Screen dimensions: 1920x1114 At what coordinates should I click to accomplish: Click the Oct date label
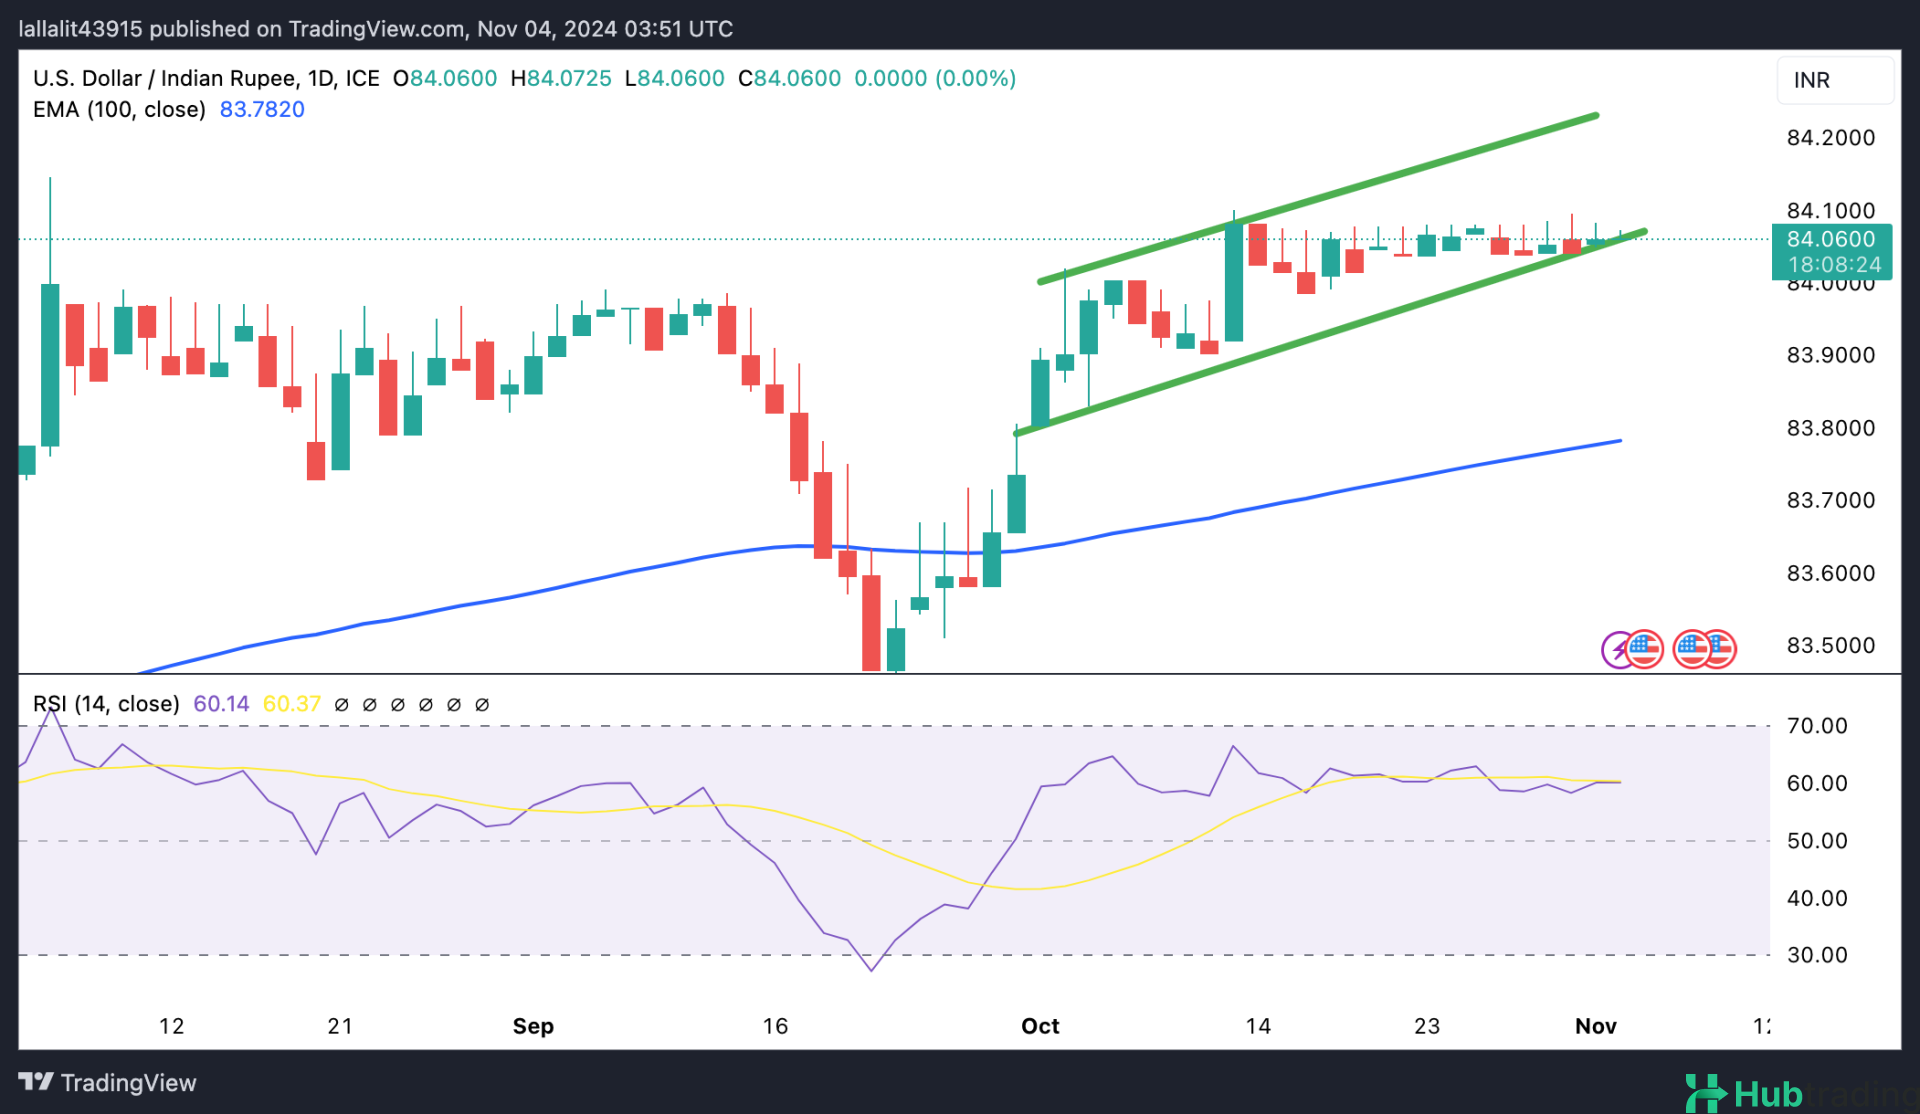point(1040,1026)
